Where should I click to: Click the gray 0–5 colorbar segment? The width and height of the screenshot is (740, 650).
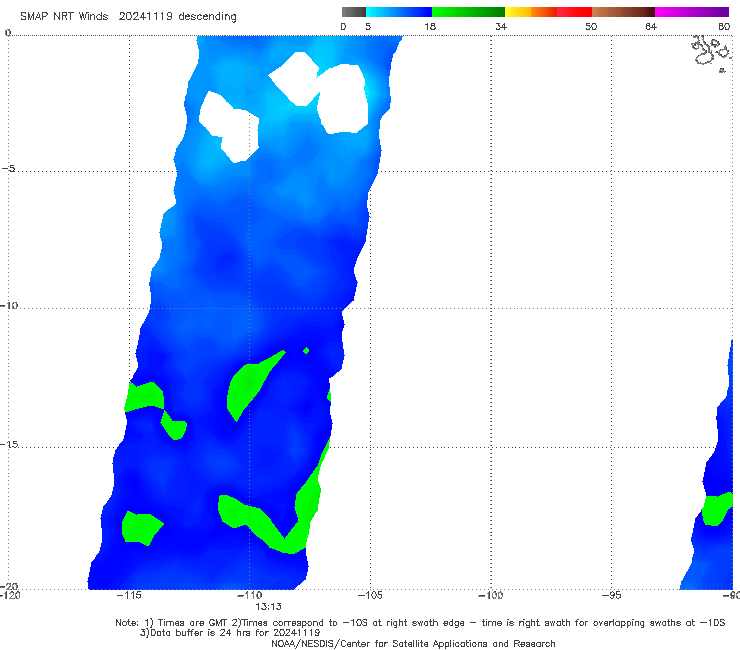coord(354,12)
